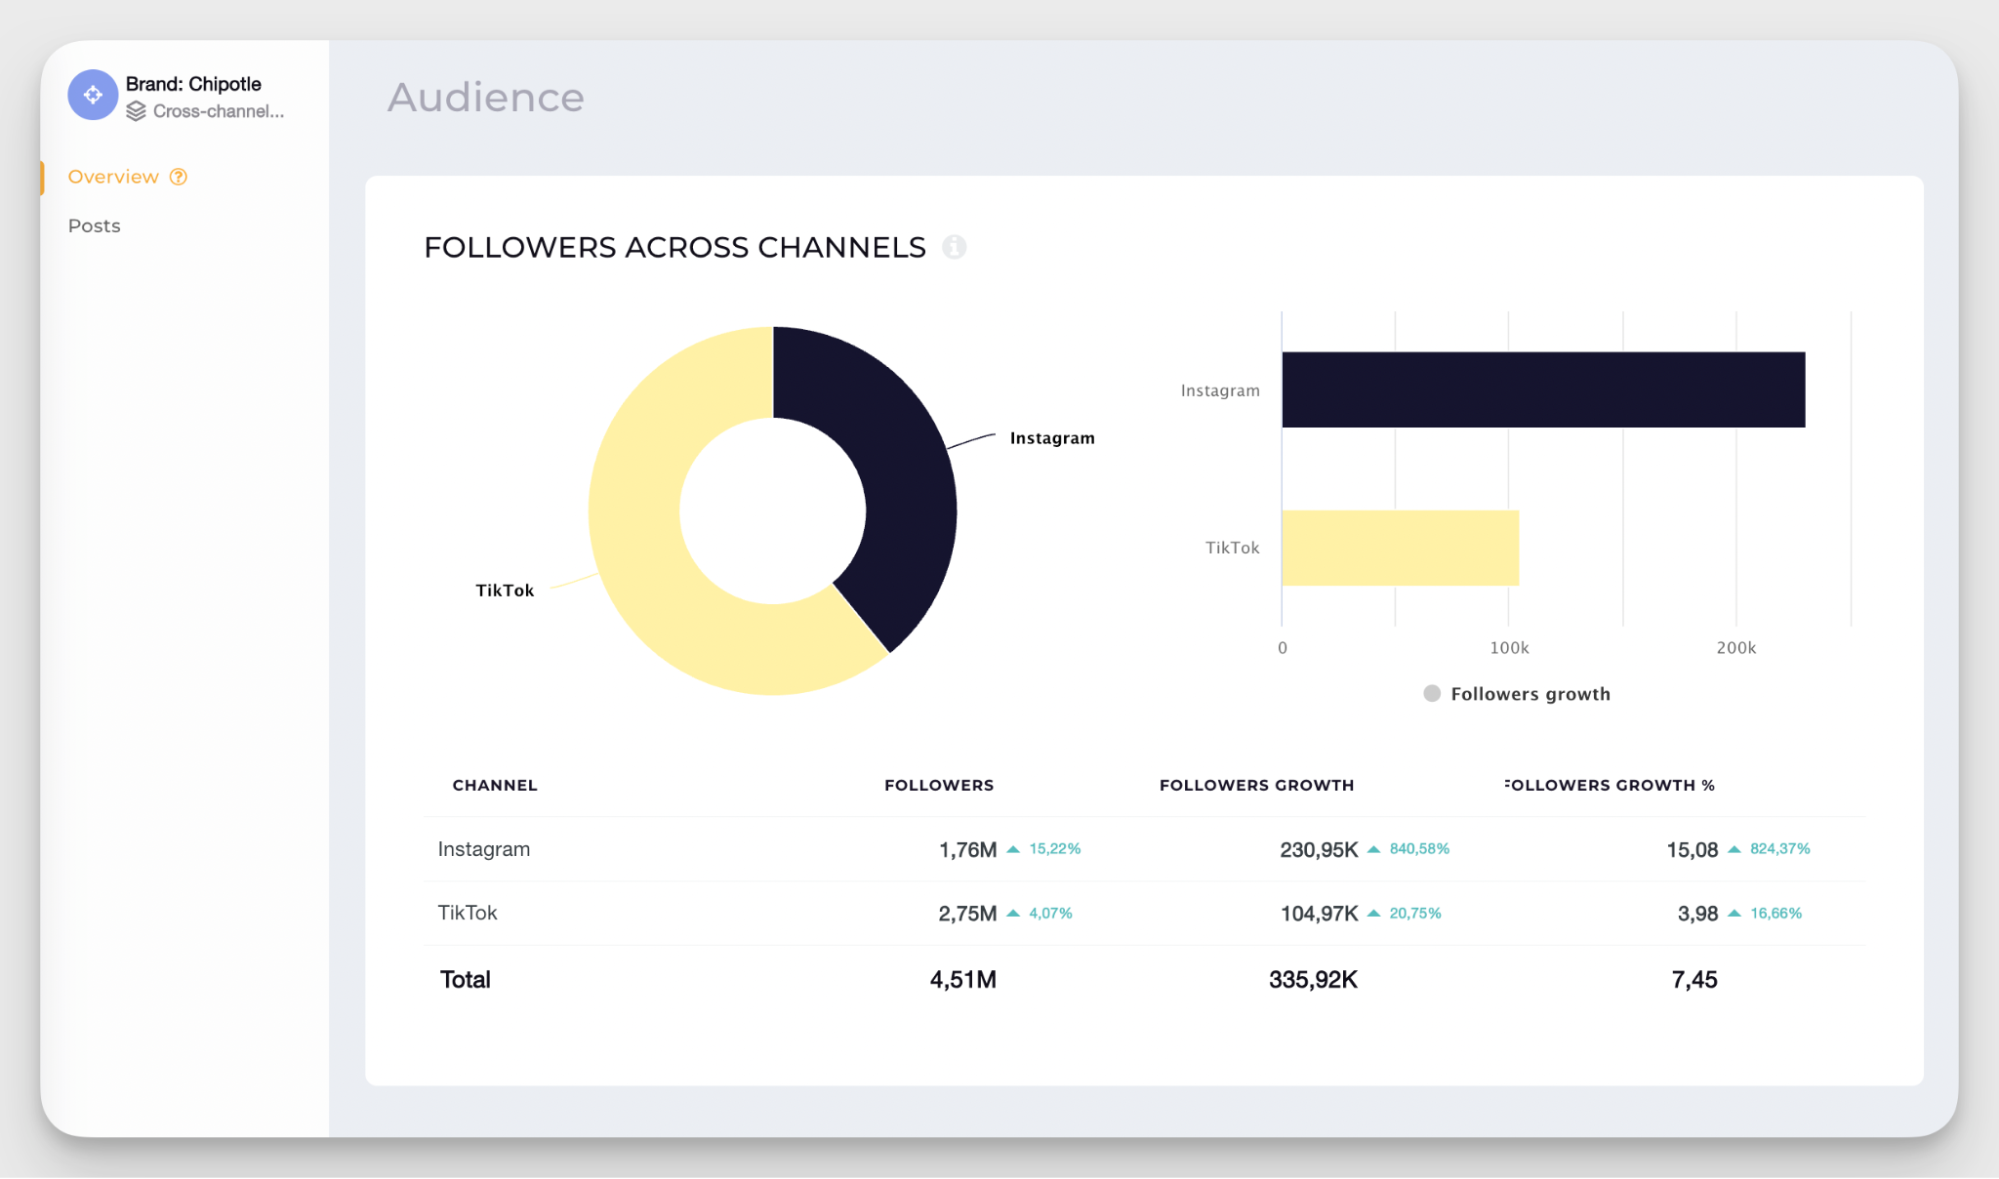Click the Chipotle brand target icon
Image resolution: width=1999 pixels, height=1179 pixels.
click(x=93, y=95)
